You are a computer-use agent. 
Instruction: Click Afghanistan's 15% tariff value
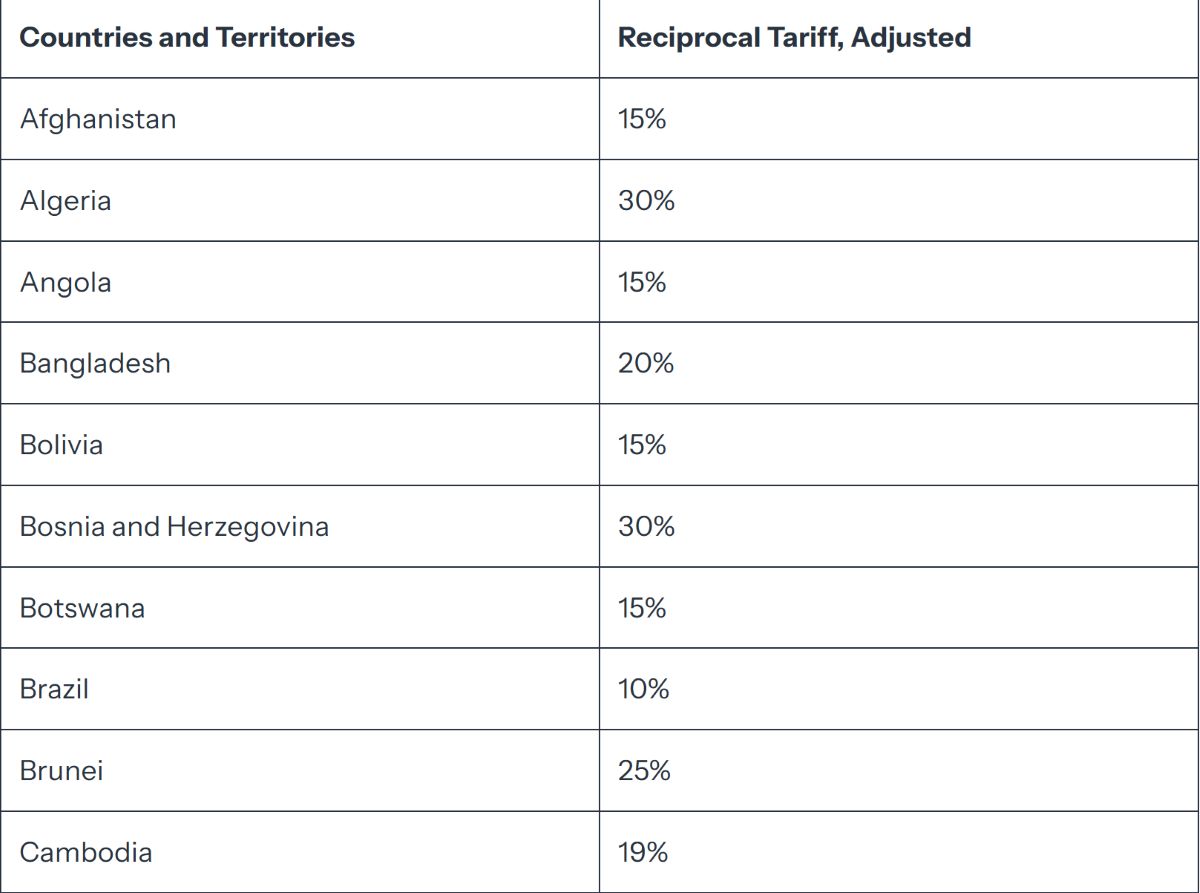click(642, 119)
